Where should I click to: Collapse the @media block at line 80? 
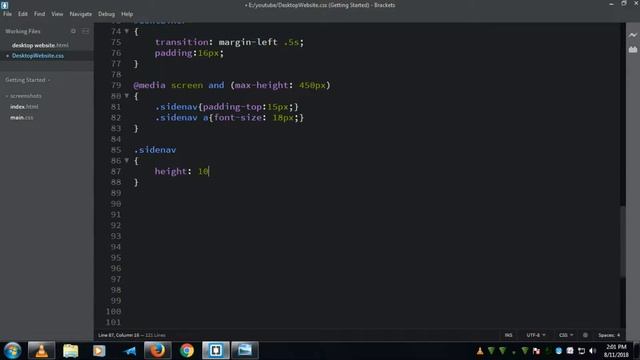[127, 96]
